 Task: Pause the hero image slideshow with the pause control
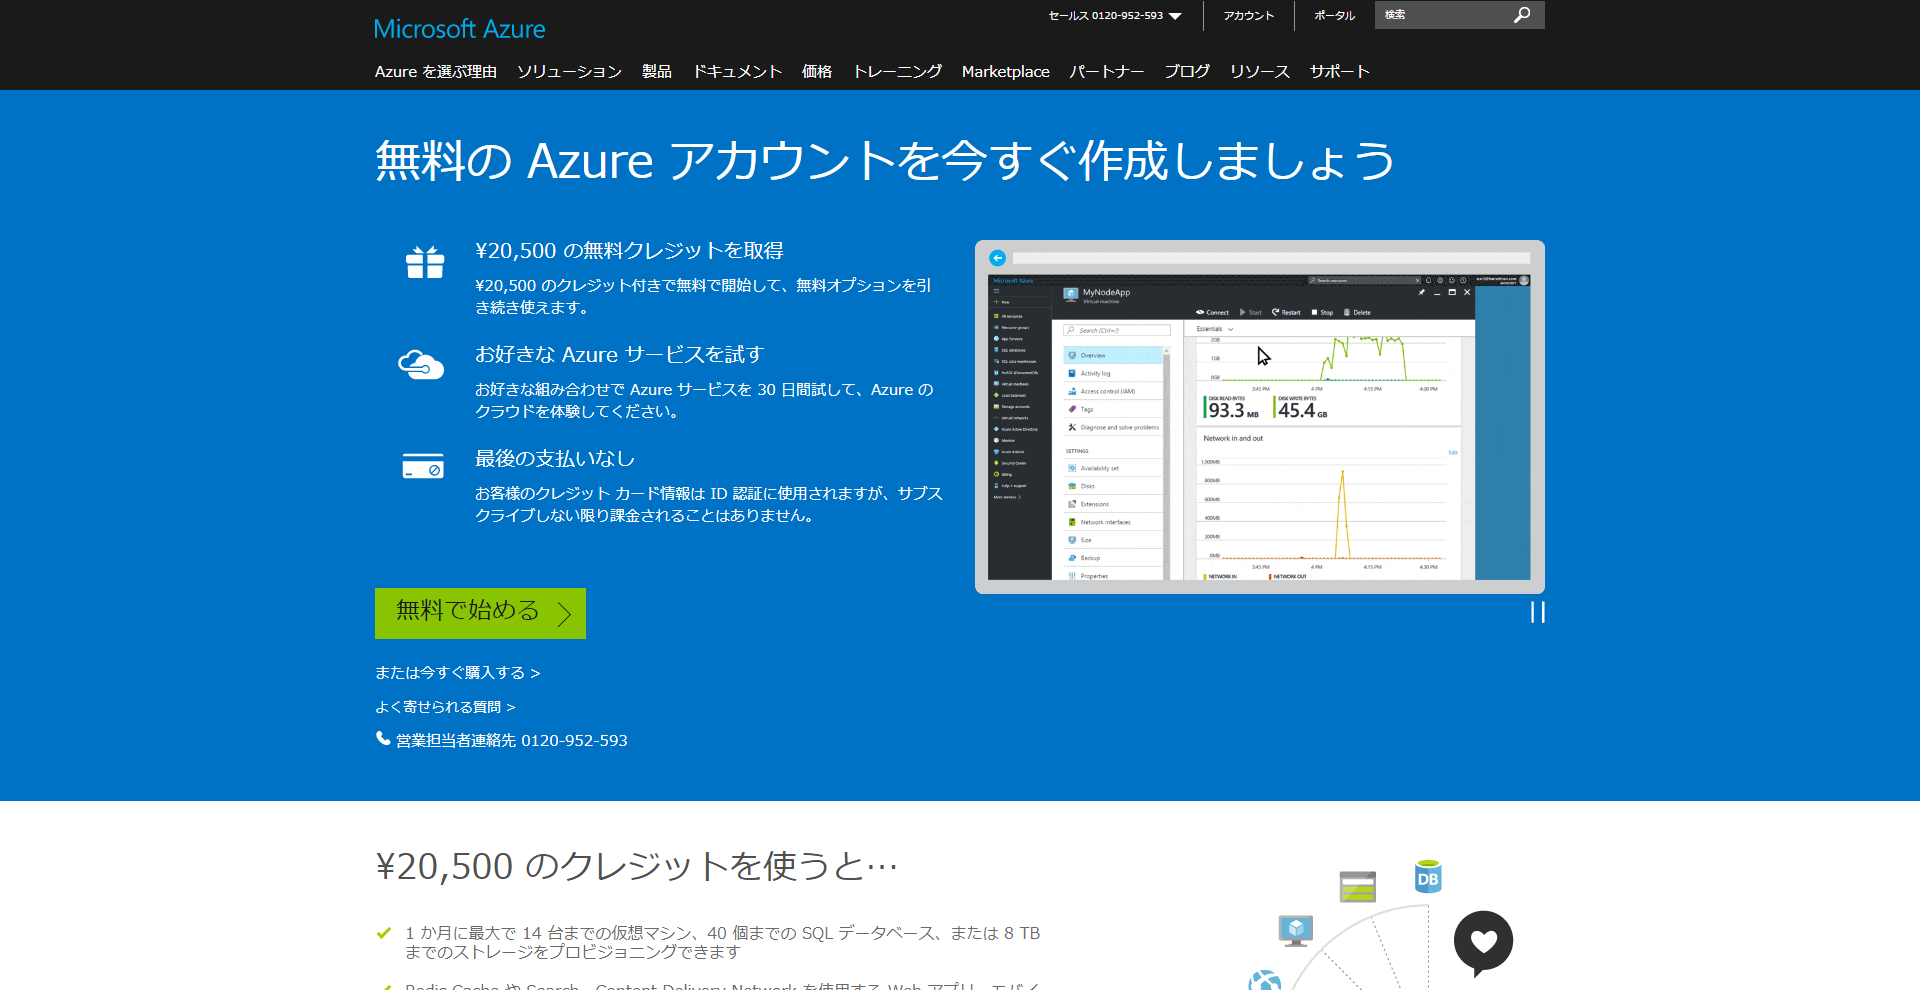click(1537, 613)
